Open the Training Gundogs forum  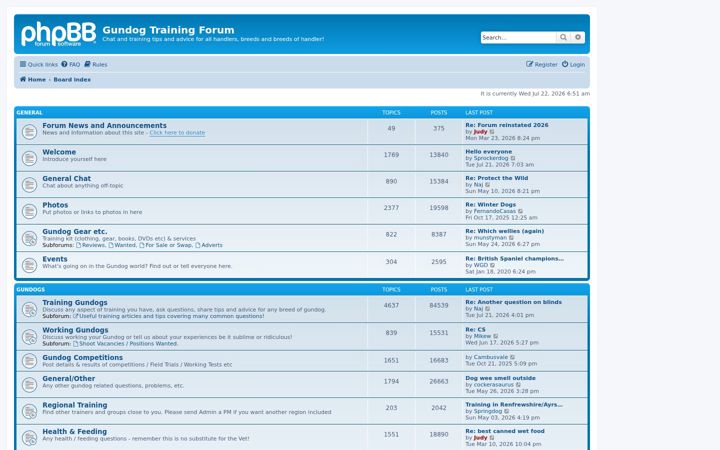(75, 303)
